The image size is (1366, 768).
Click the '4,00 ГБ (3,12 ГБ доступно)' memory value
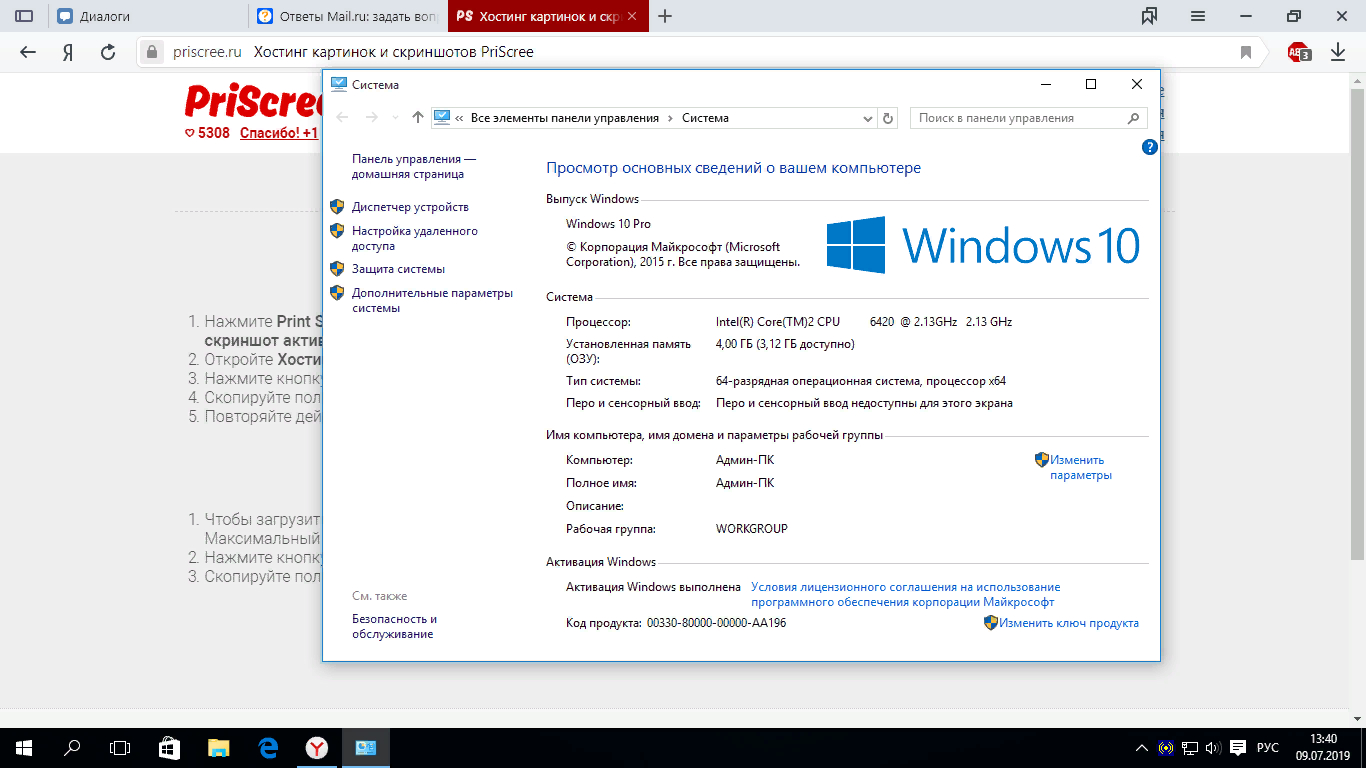785,344
